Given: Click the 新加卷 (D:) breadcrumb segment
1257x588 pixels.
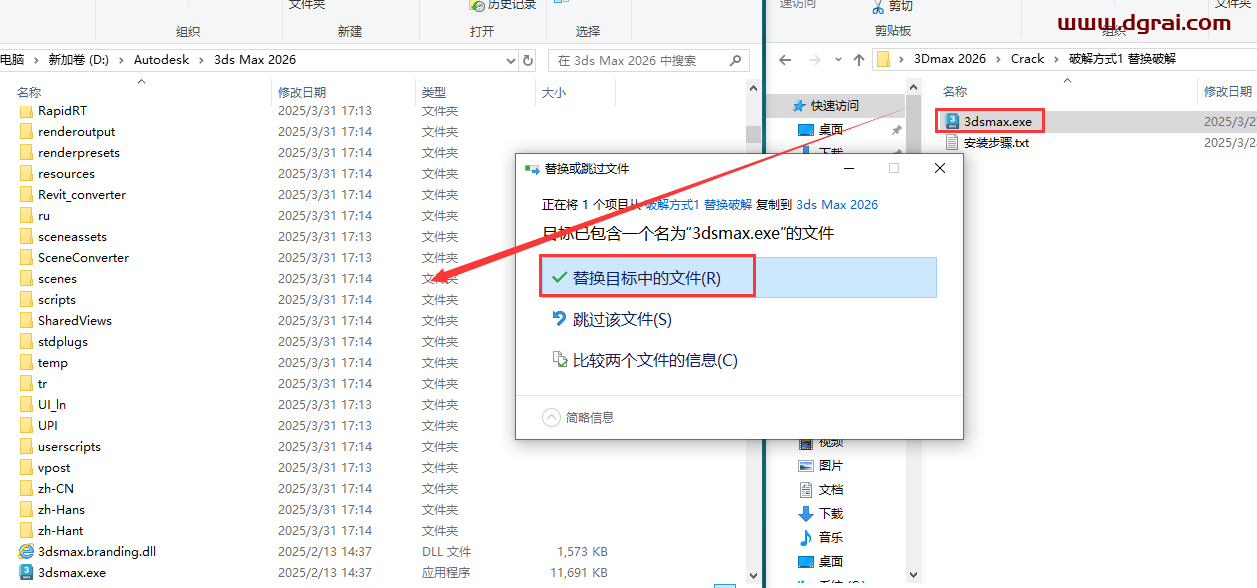Looking at the screenshot, I should point(79,60).
